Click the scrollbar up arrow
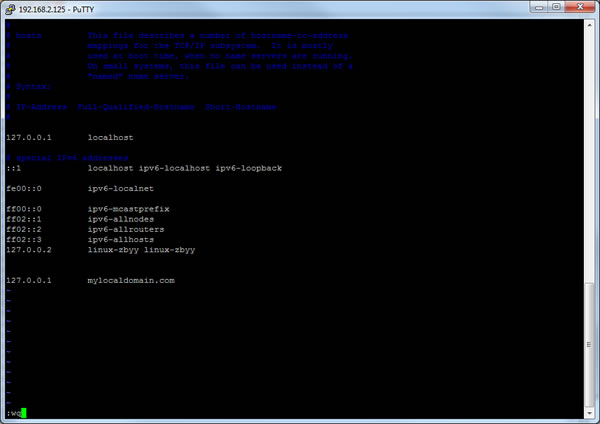600x424 pixels. 589,25
